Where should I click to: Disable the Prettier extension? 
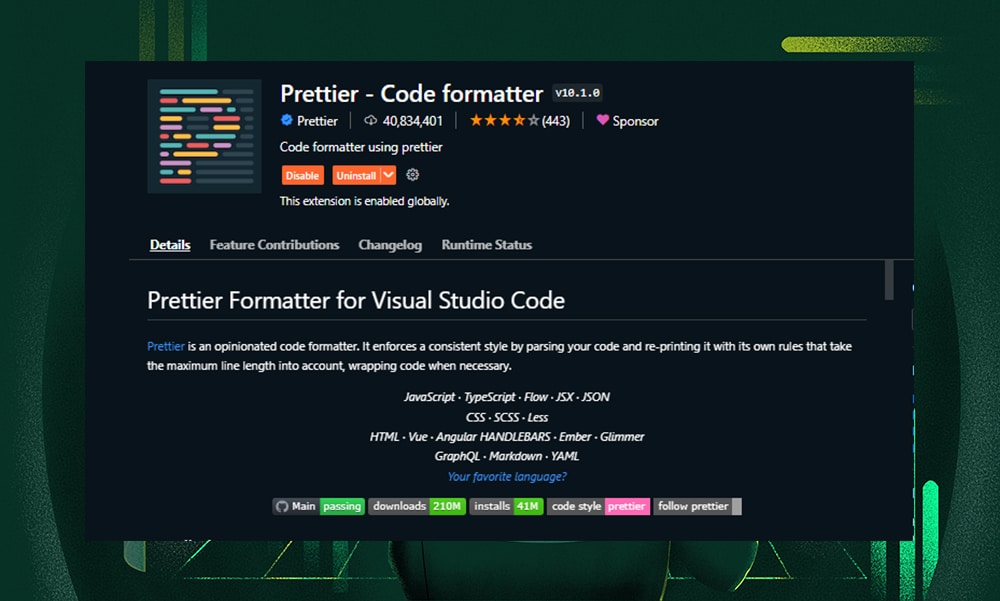coord(302,174)
